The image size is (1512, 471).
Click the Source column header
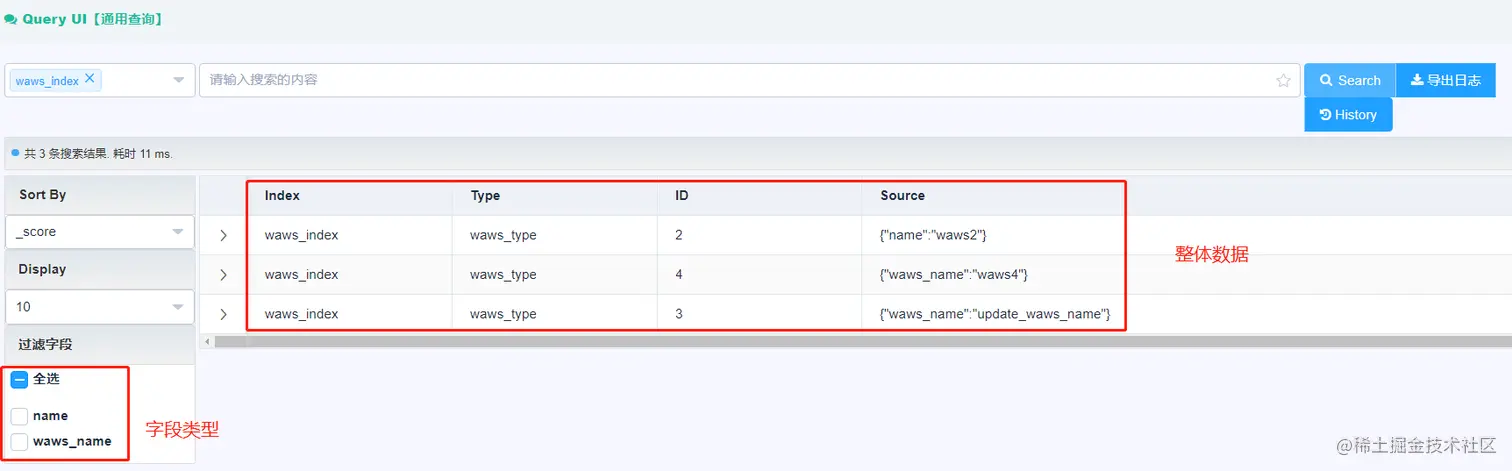point(902,196)
